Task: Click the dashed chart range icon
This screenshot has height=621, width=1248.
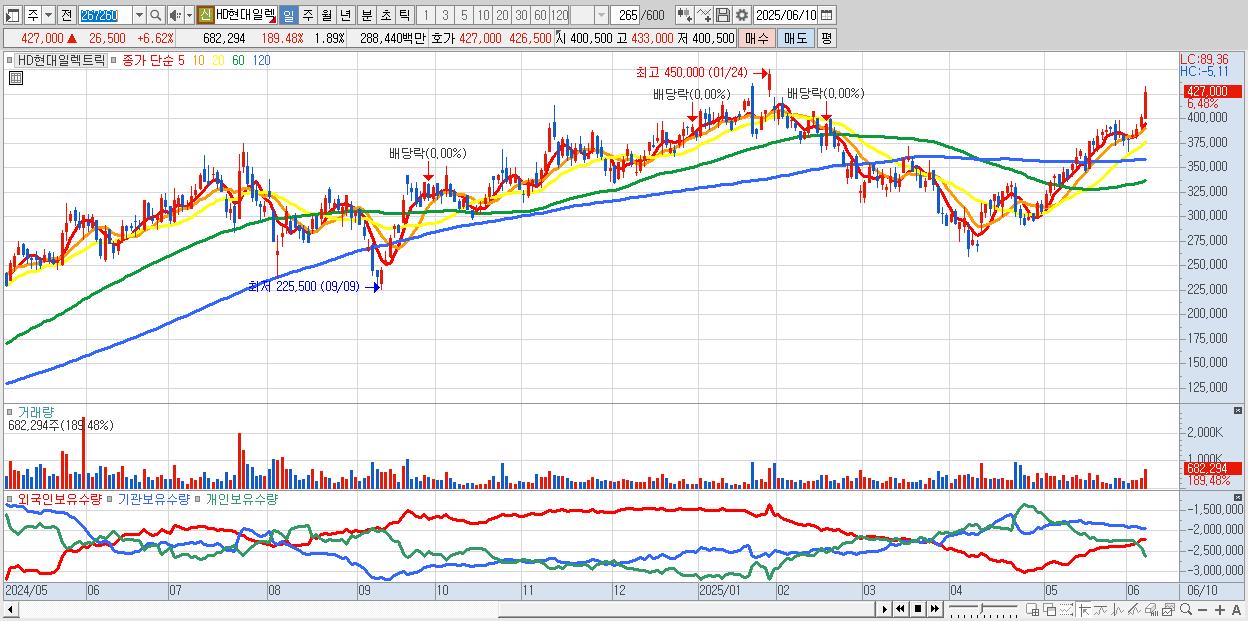Action: 1066,609
